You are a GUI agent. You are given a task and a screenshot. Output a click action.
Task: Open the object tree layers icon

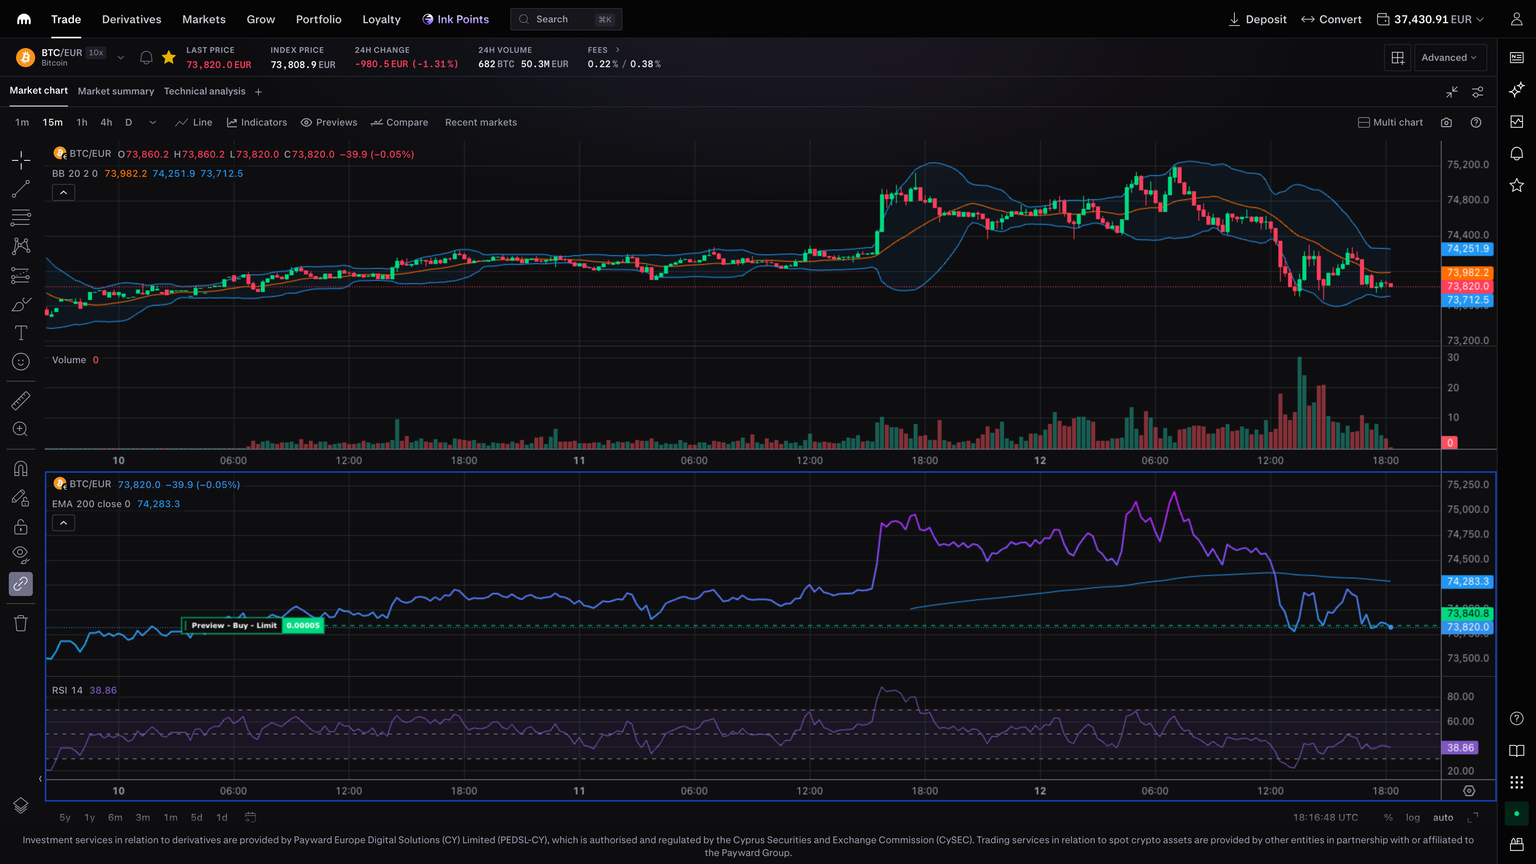(x=21, y=806)
